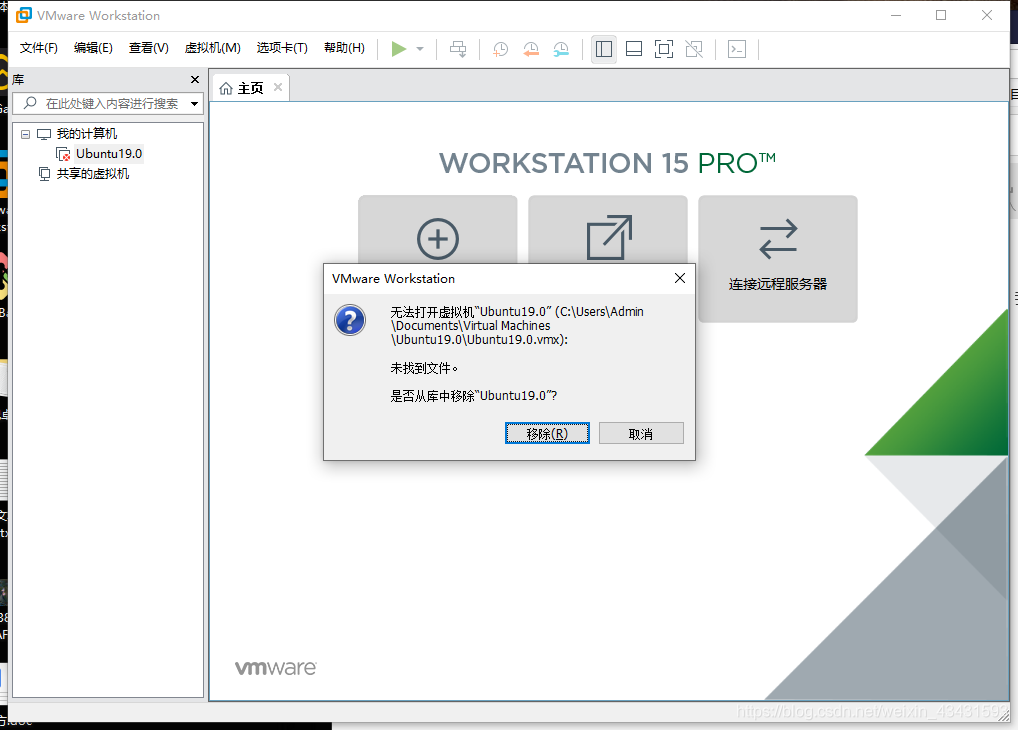
Task: Open the console view toolbar icon
Action: tap(737, 49)
